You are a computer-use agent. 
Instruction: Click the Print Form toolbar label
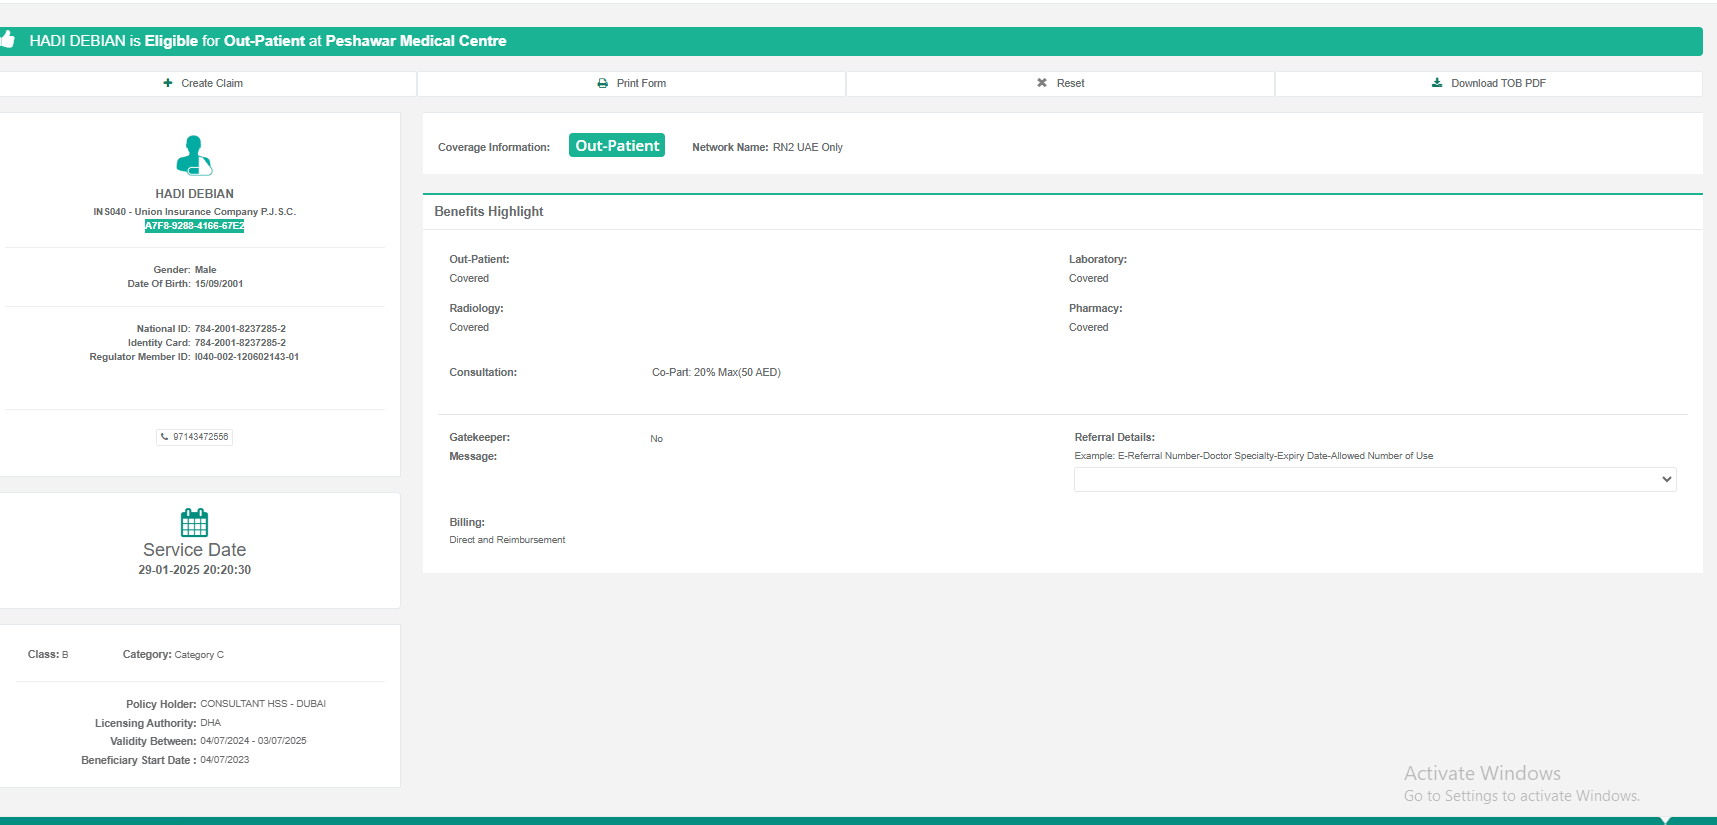click(x=641, y=83)
